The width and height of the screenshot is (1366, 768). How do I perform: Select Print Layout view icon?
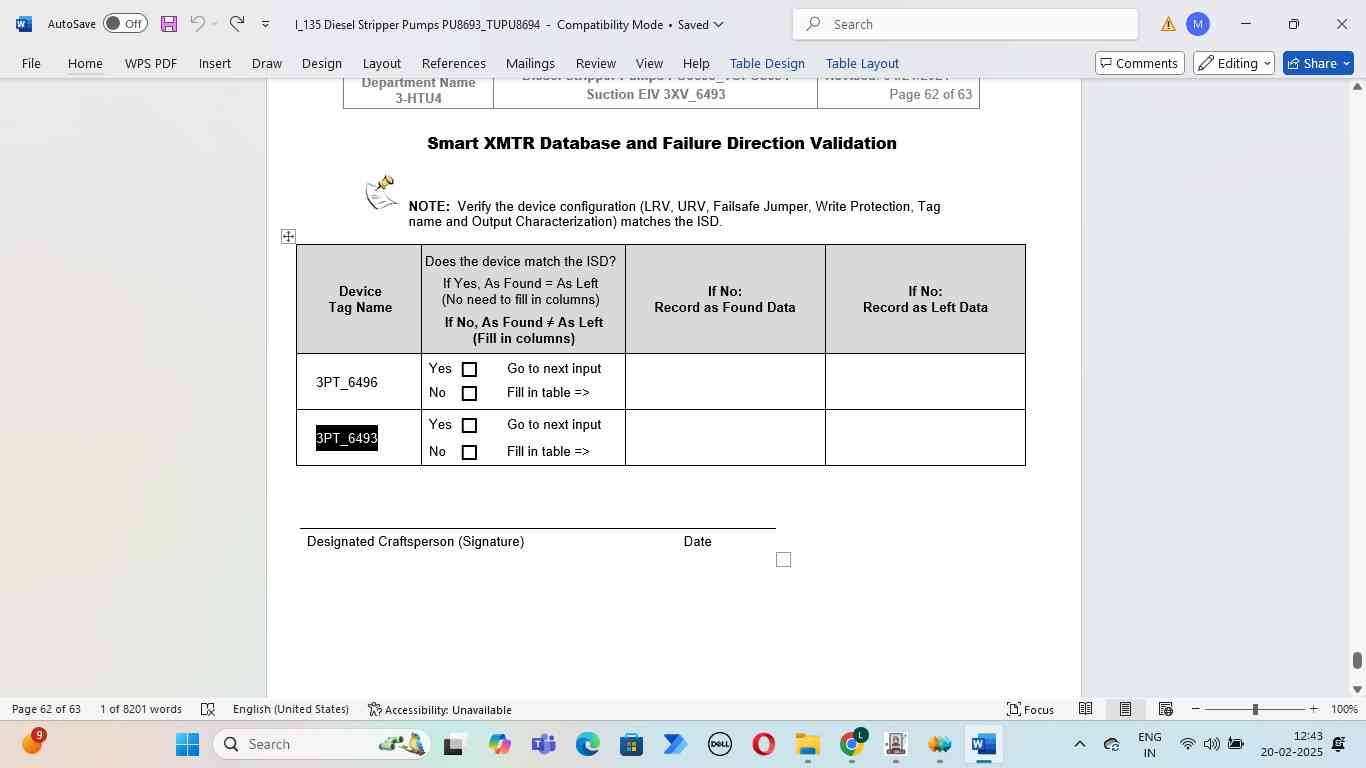(1125, 709)
